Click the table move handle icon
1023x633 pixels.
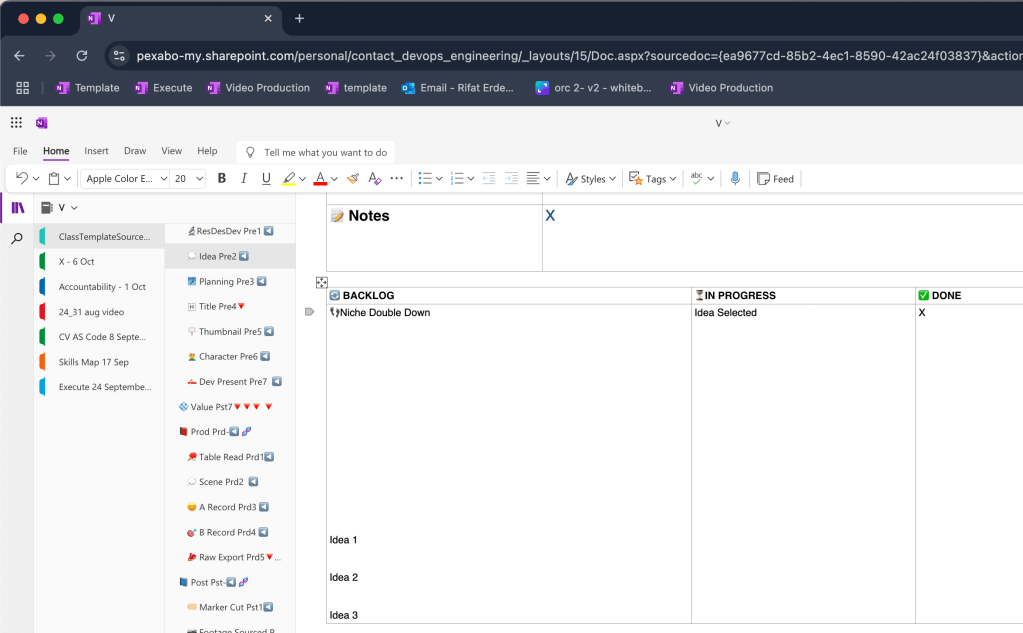pyautogui.click(x=322, y=282)
